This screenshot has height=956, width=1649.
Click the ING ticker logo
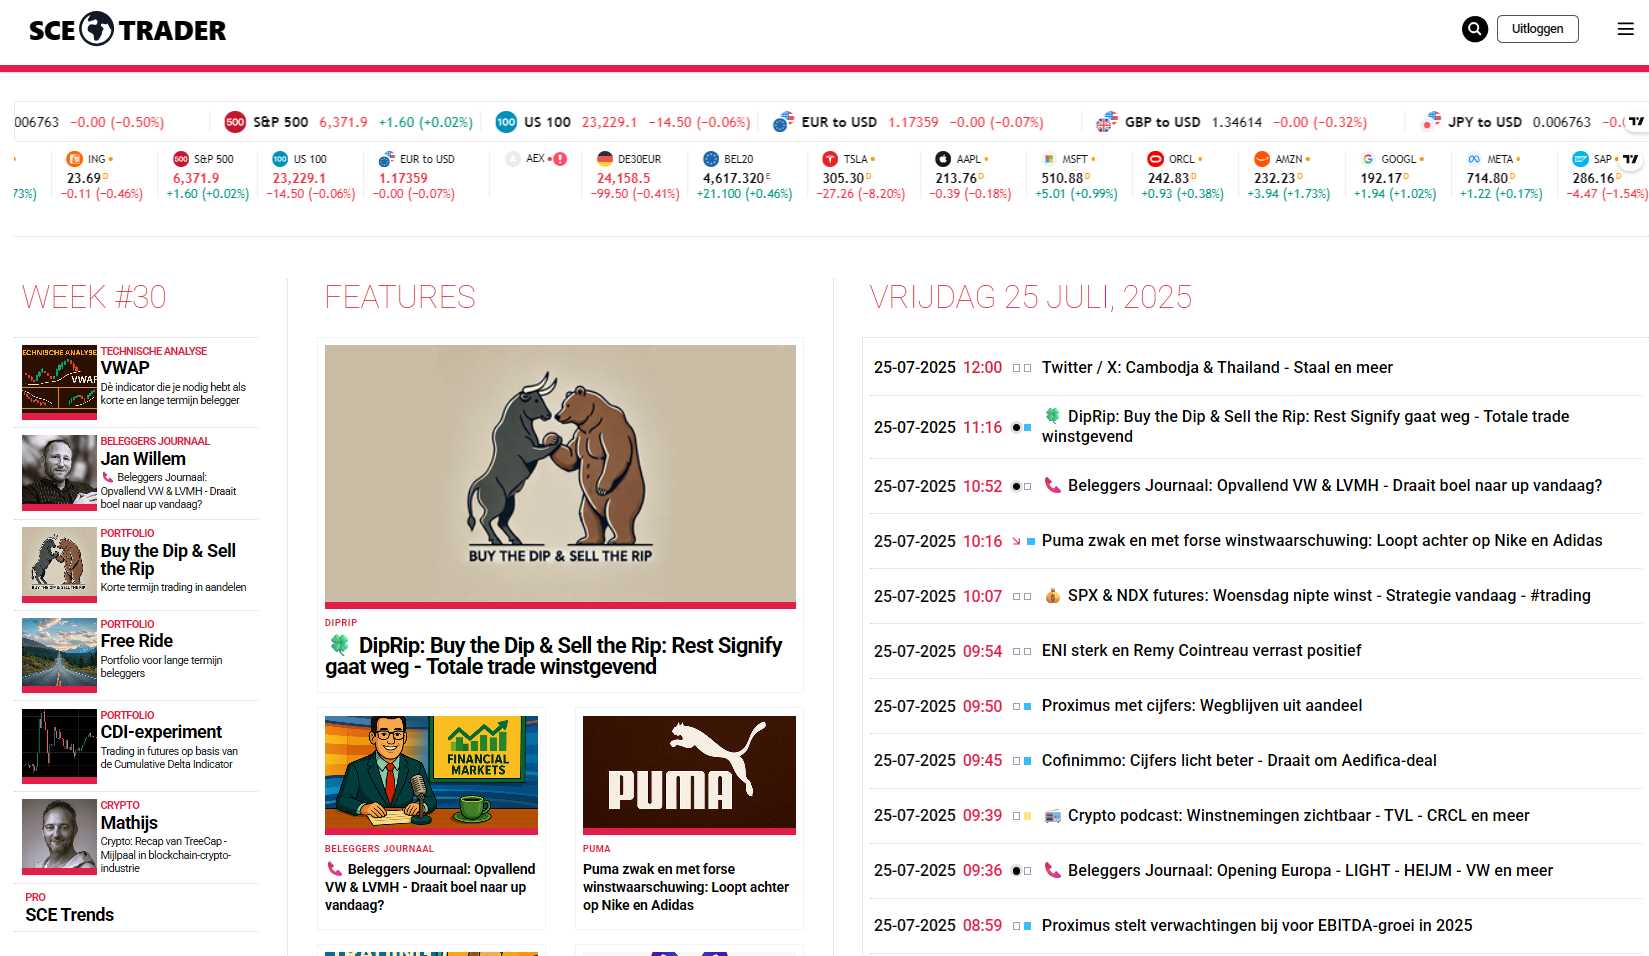click(75, 159)
